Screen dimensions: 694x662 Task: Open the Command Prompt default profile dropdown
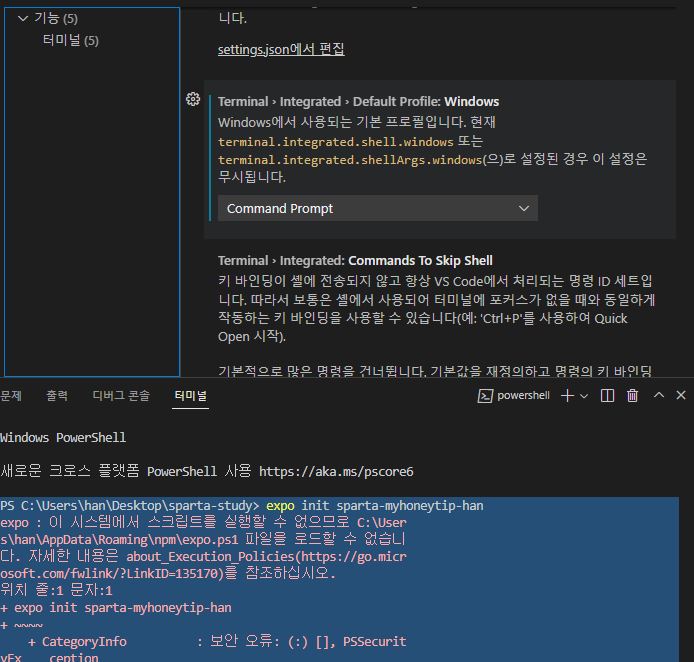pyautogui.click(x=378, y=208)
